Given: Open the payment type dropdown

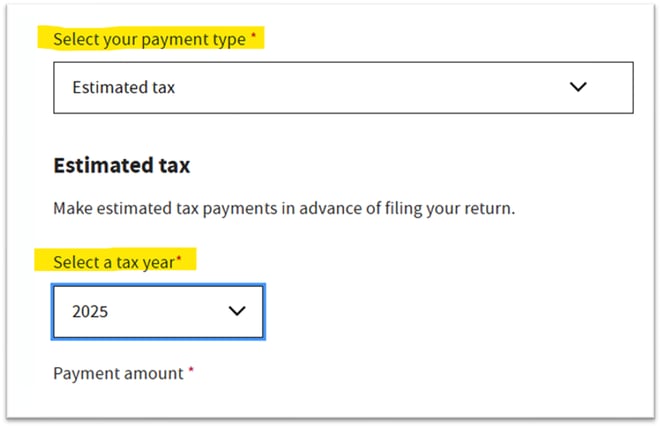Looking at the screenshot, I should coord(342,87).
